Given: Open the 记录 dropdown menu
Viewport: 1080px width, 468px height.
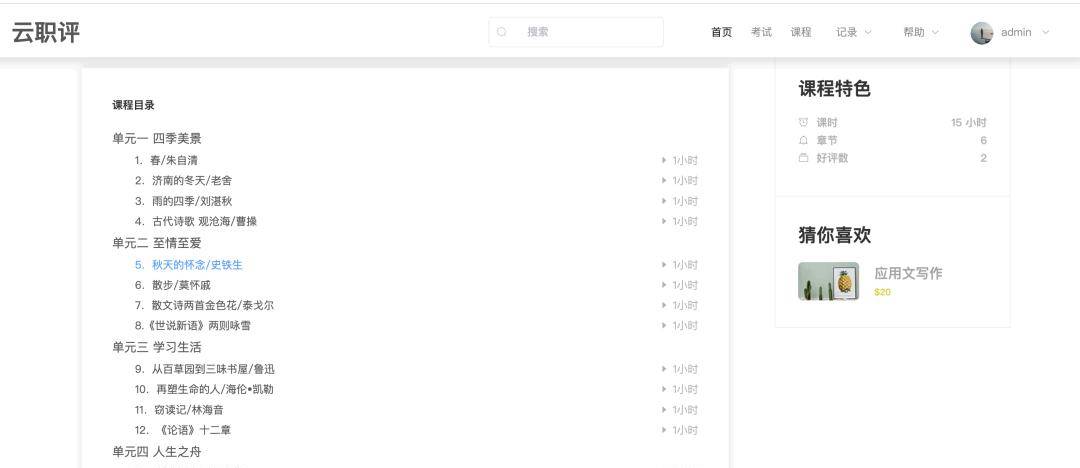Looking at the screenshot, I should (x=853, y=32).
